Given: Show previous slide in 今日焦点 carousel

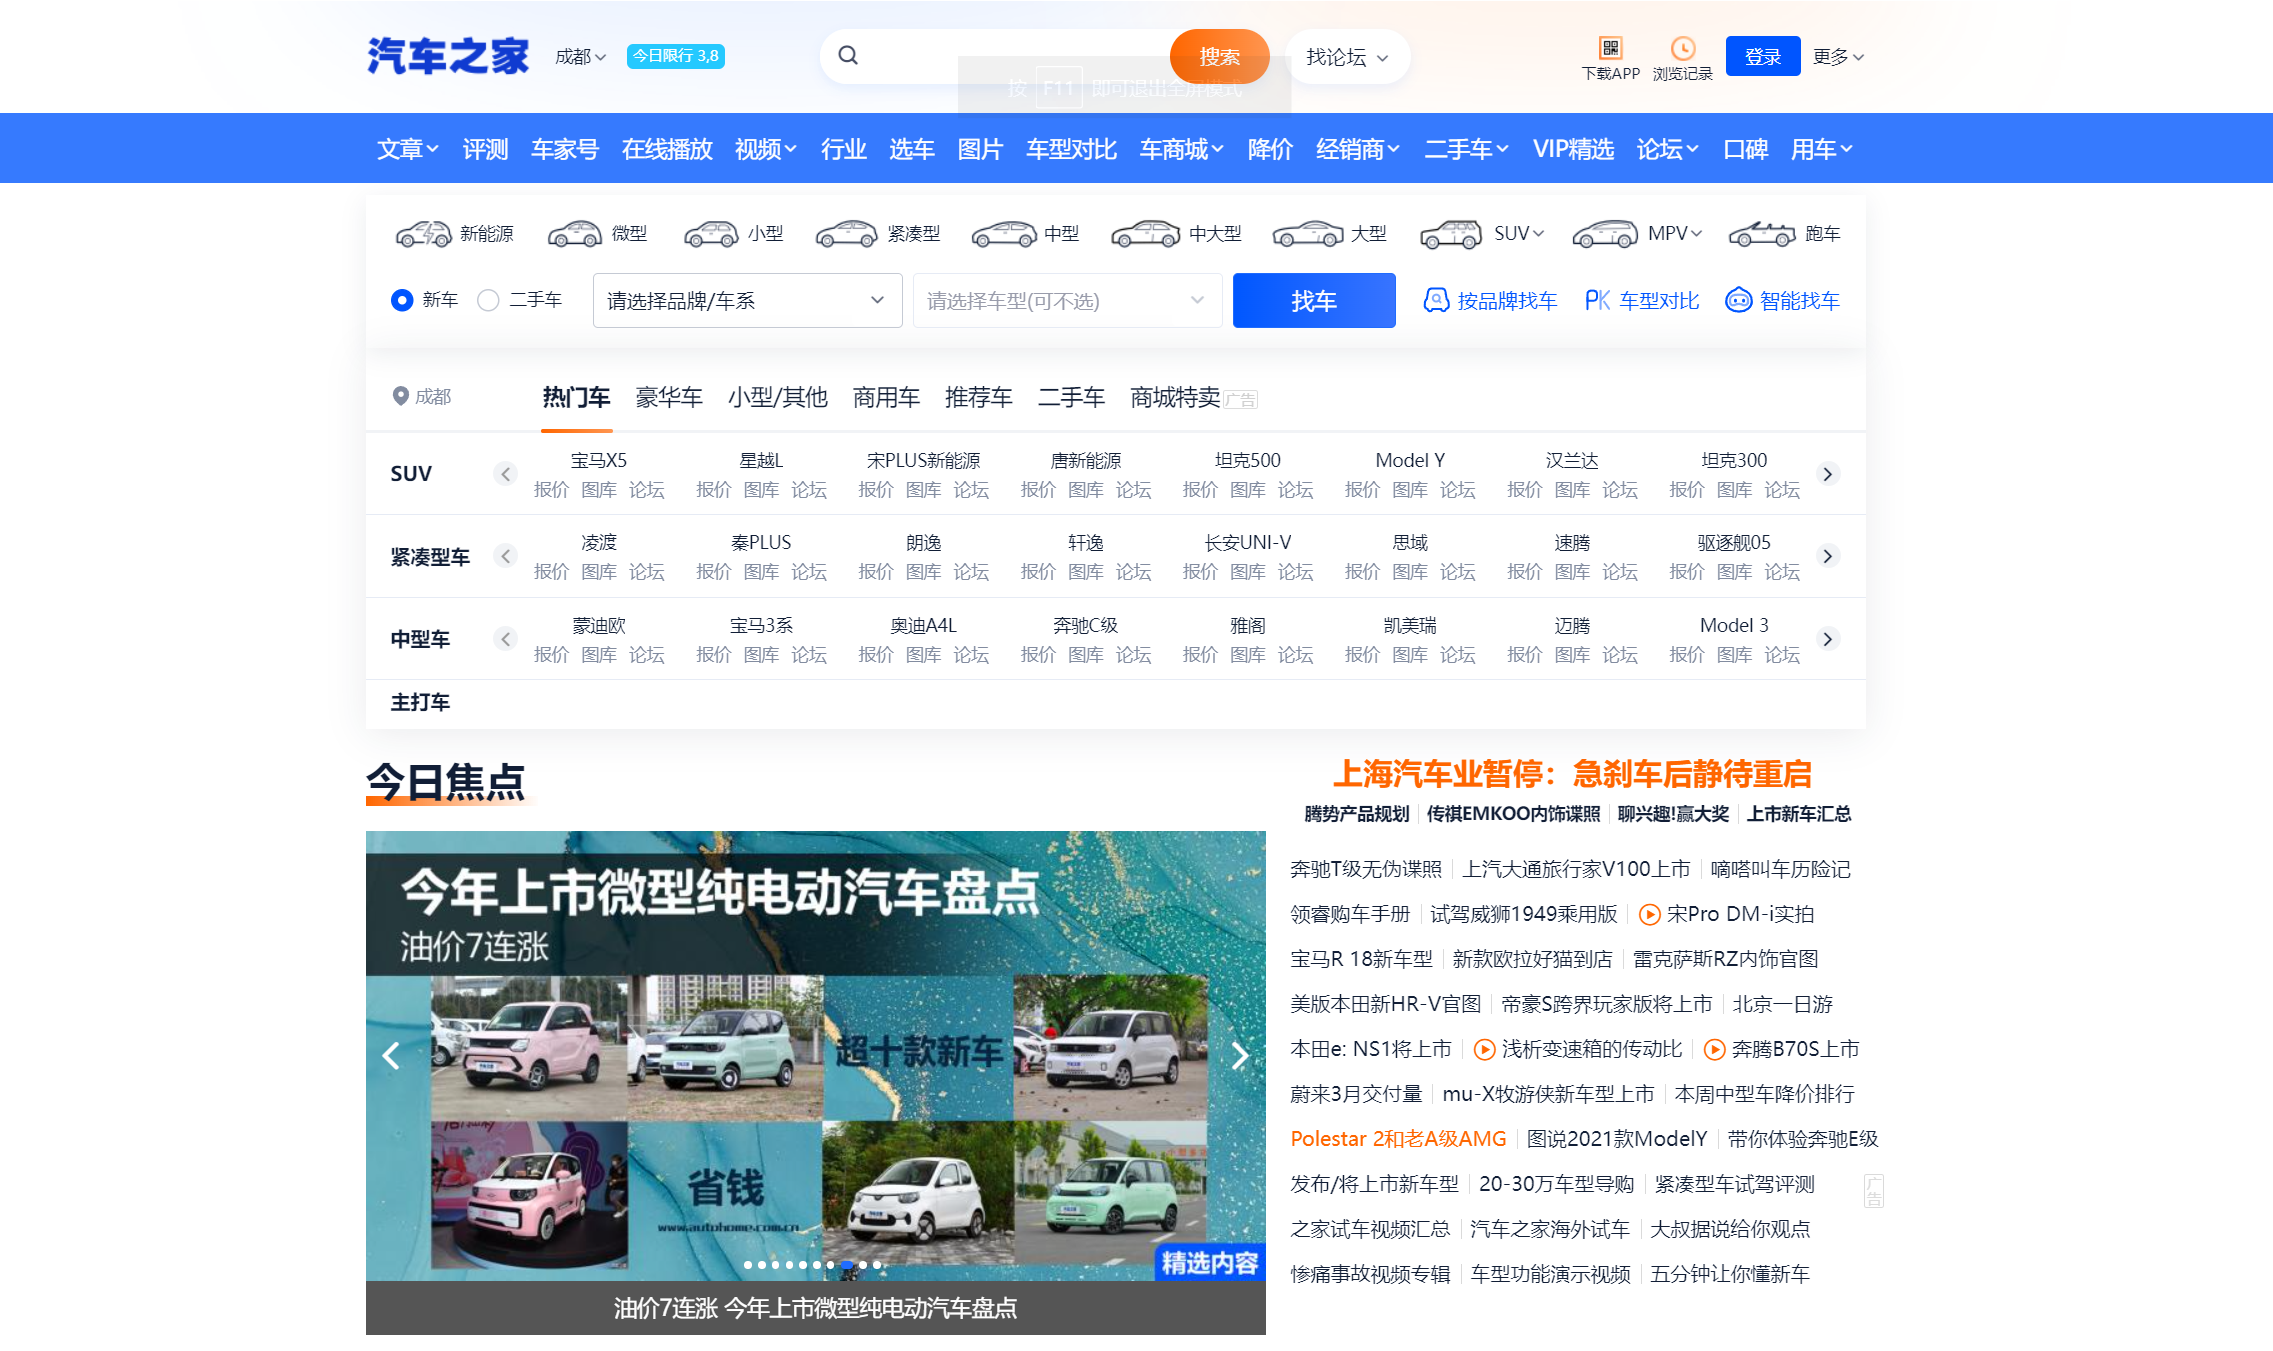Looking at the screenshot, I should pyautogui.click(x=391, y=1055).
